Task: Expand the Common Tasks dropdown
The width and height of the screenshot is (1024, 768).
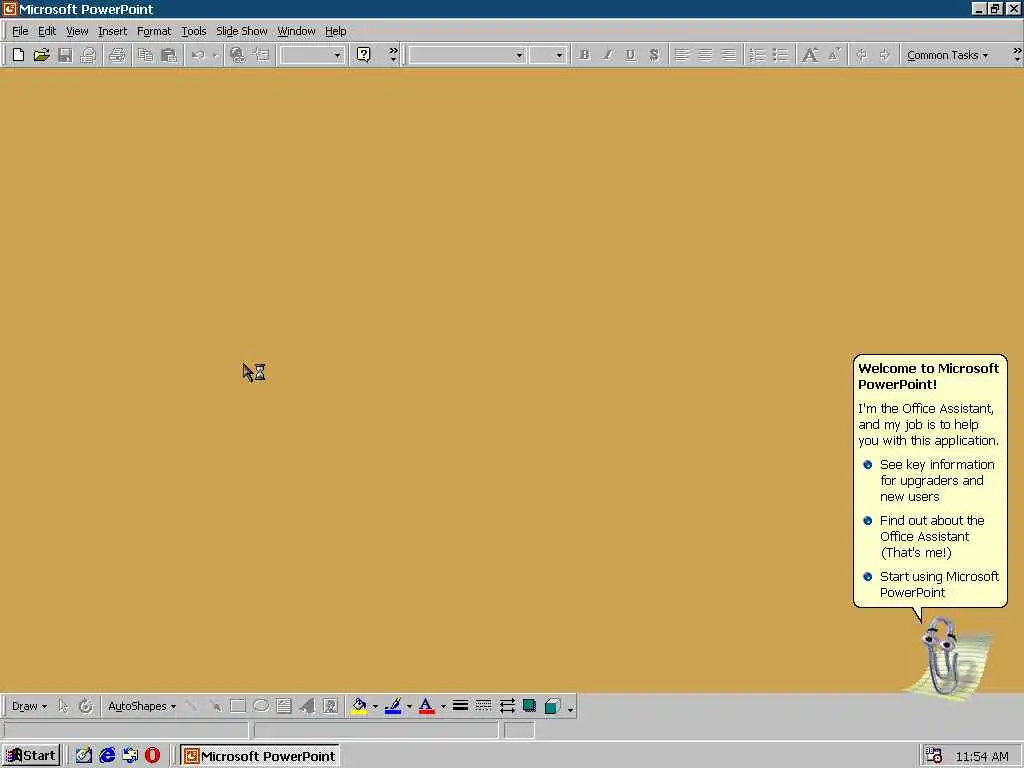Action: tap(947, 56)
